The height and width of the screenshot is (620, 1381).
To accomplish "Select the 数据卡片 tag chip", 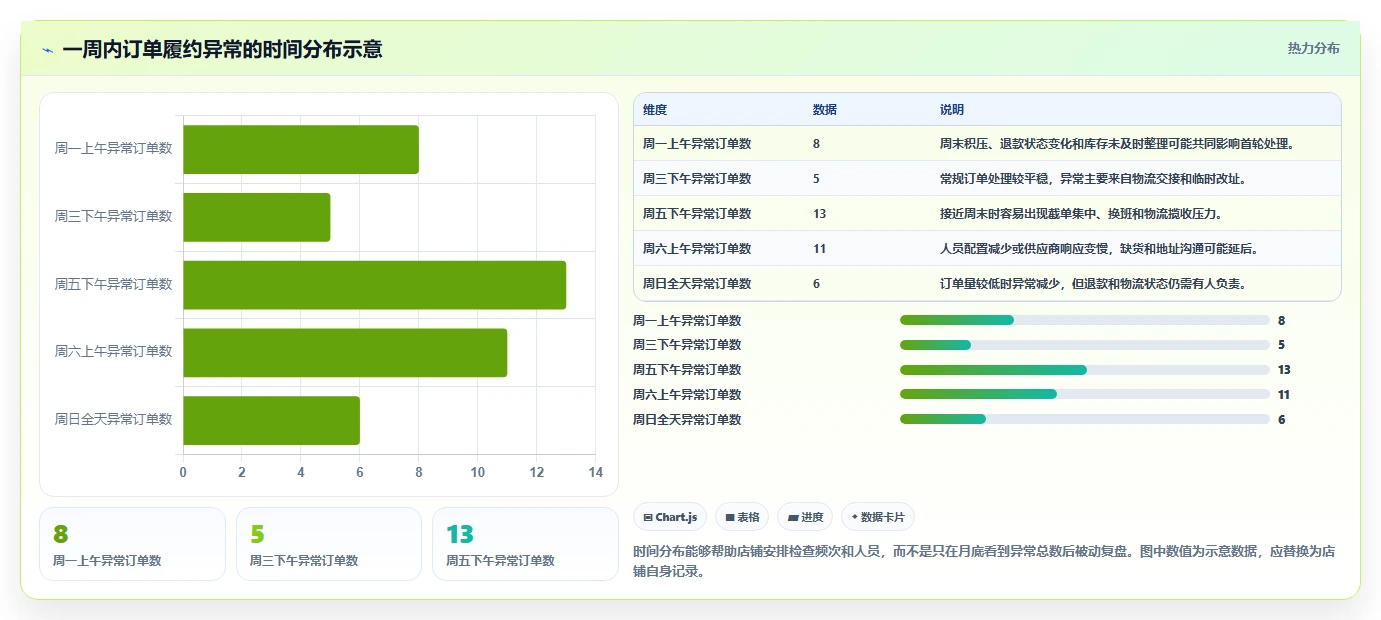I will coord(877,517).
